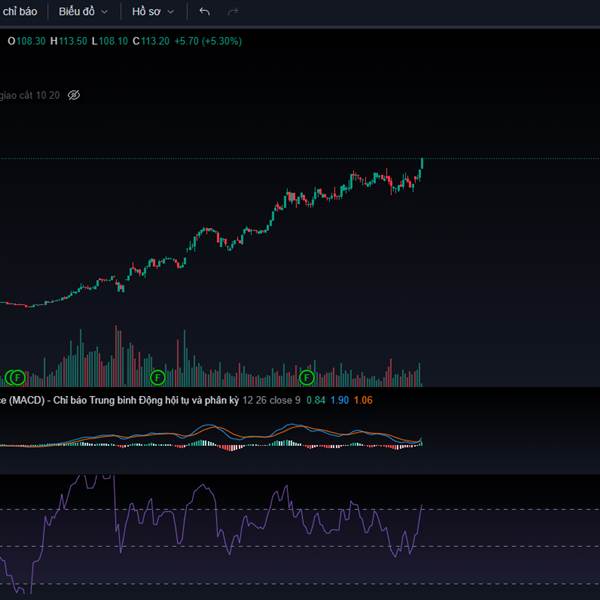Click the MACD settings text '12 26 close 9'
The height and width of the screenshot is (600, 600).
pos(271,400)
